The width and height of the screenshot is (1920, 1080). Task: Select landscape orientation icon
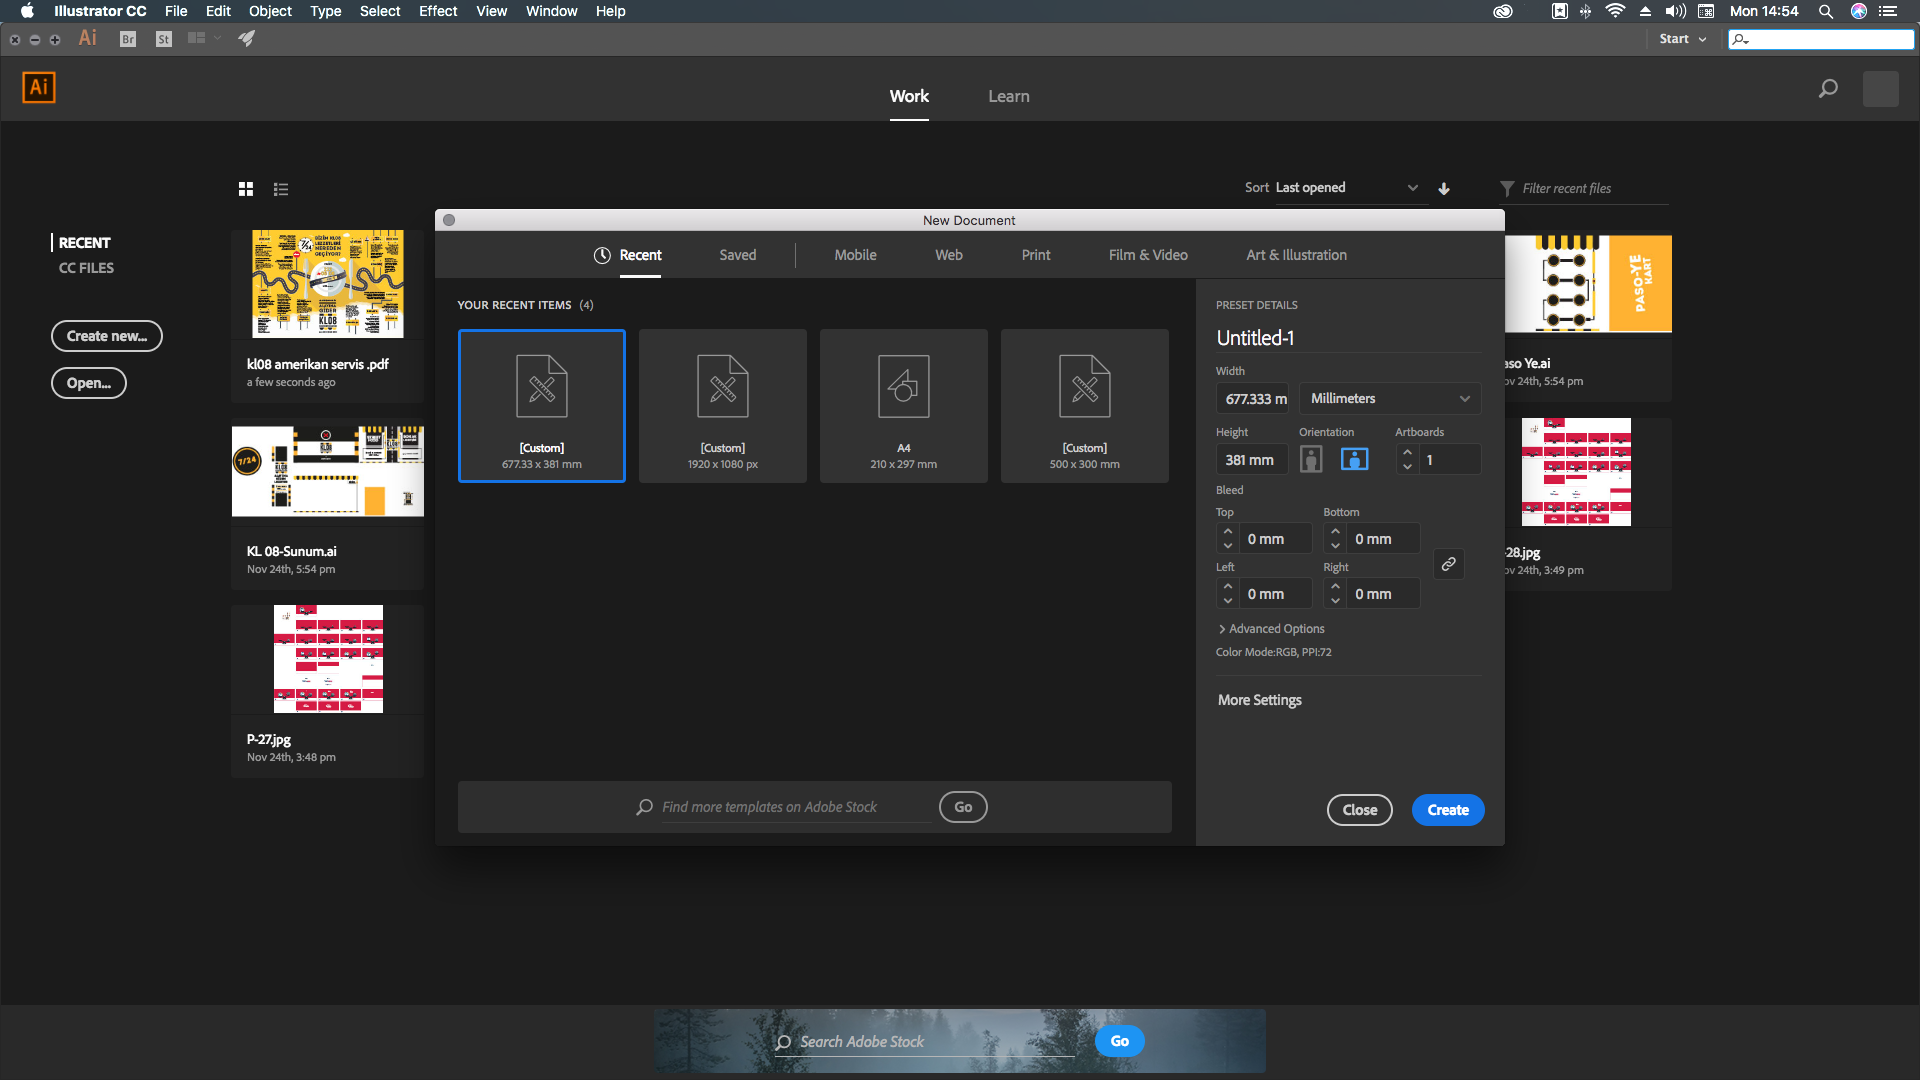click(1354, 459)
